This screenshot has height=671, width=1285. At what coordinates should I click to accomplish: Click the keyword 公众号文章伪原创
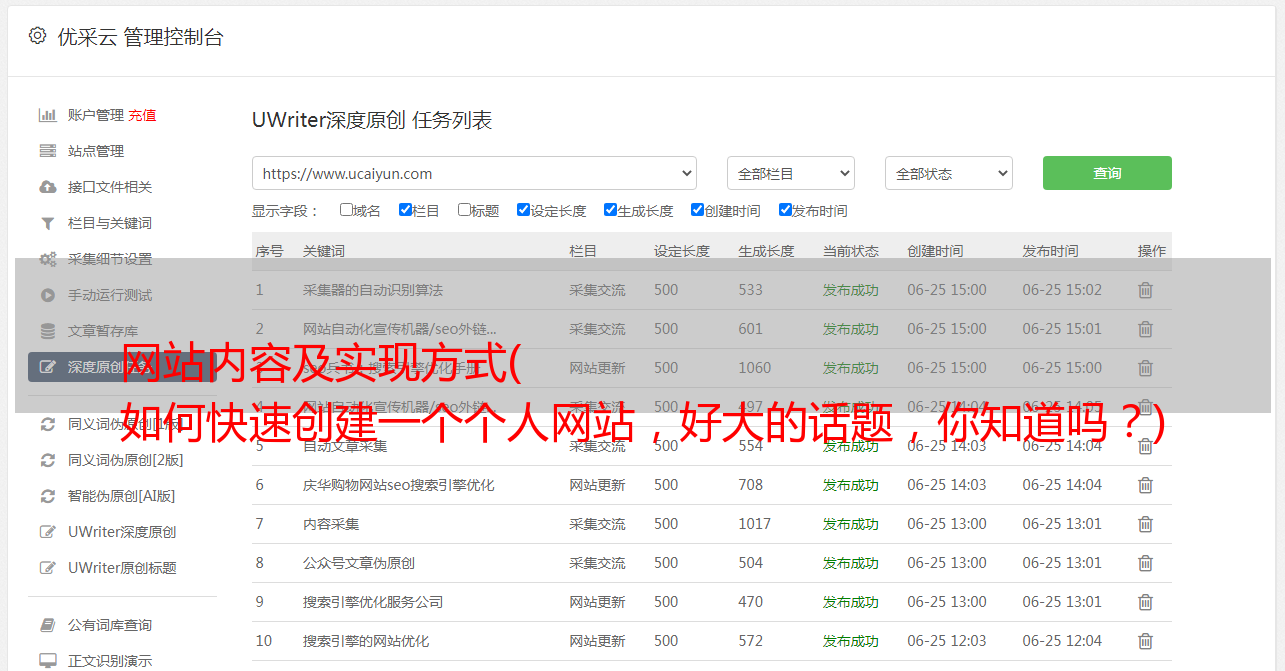click(359, 563)
